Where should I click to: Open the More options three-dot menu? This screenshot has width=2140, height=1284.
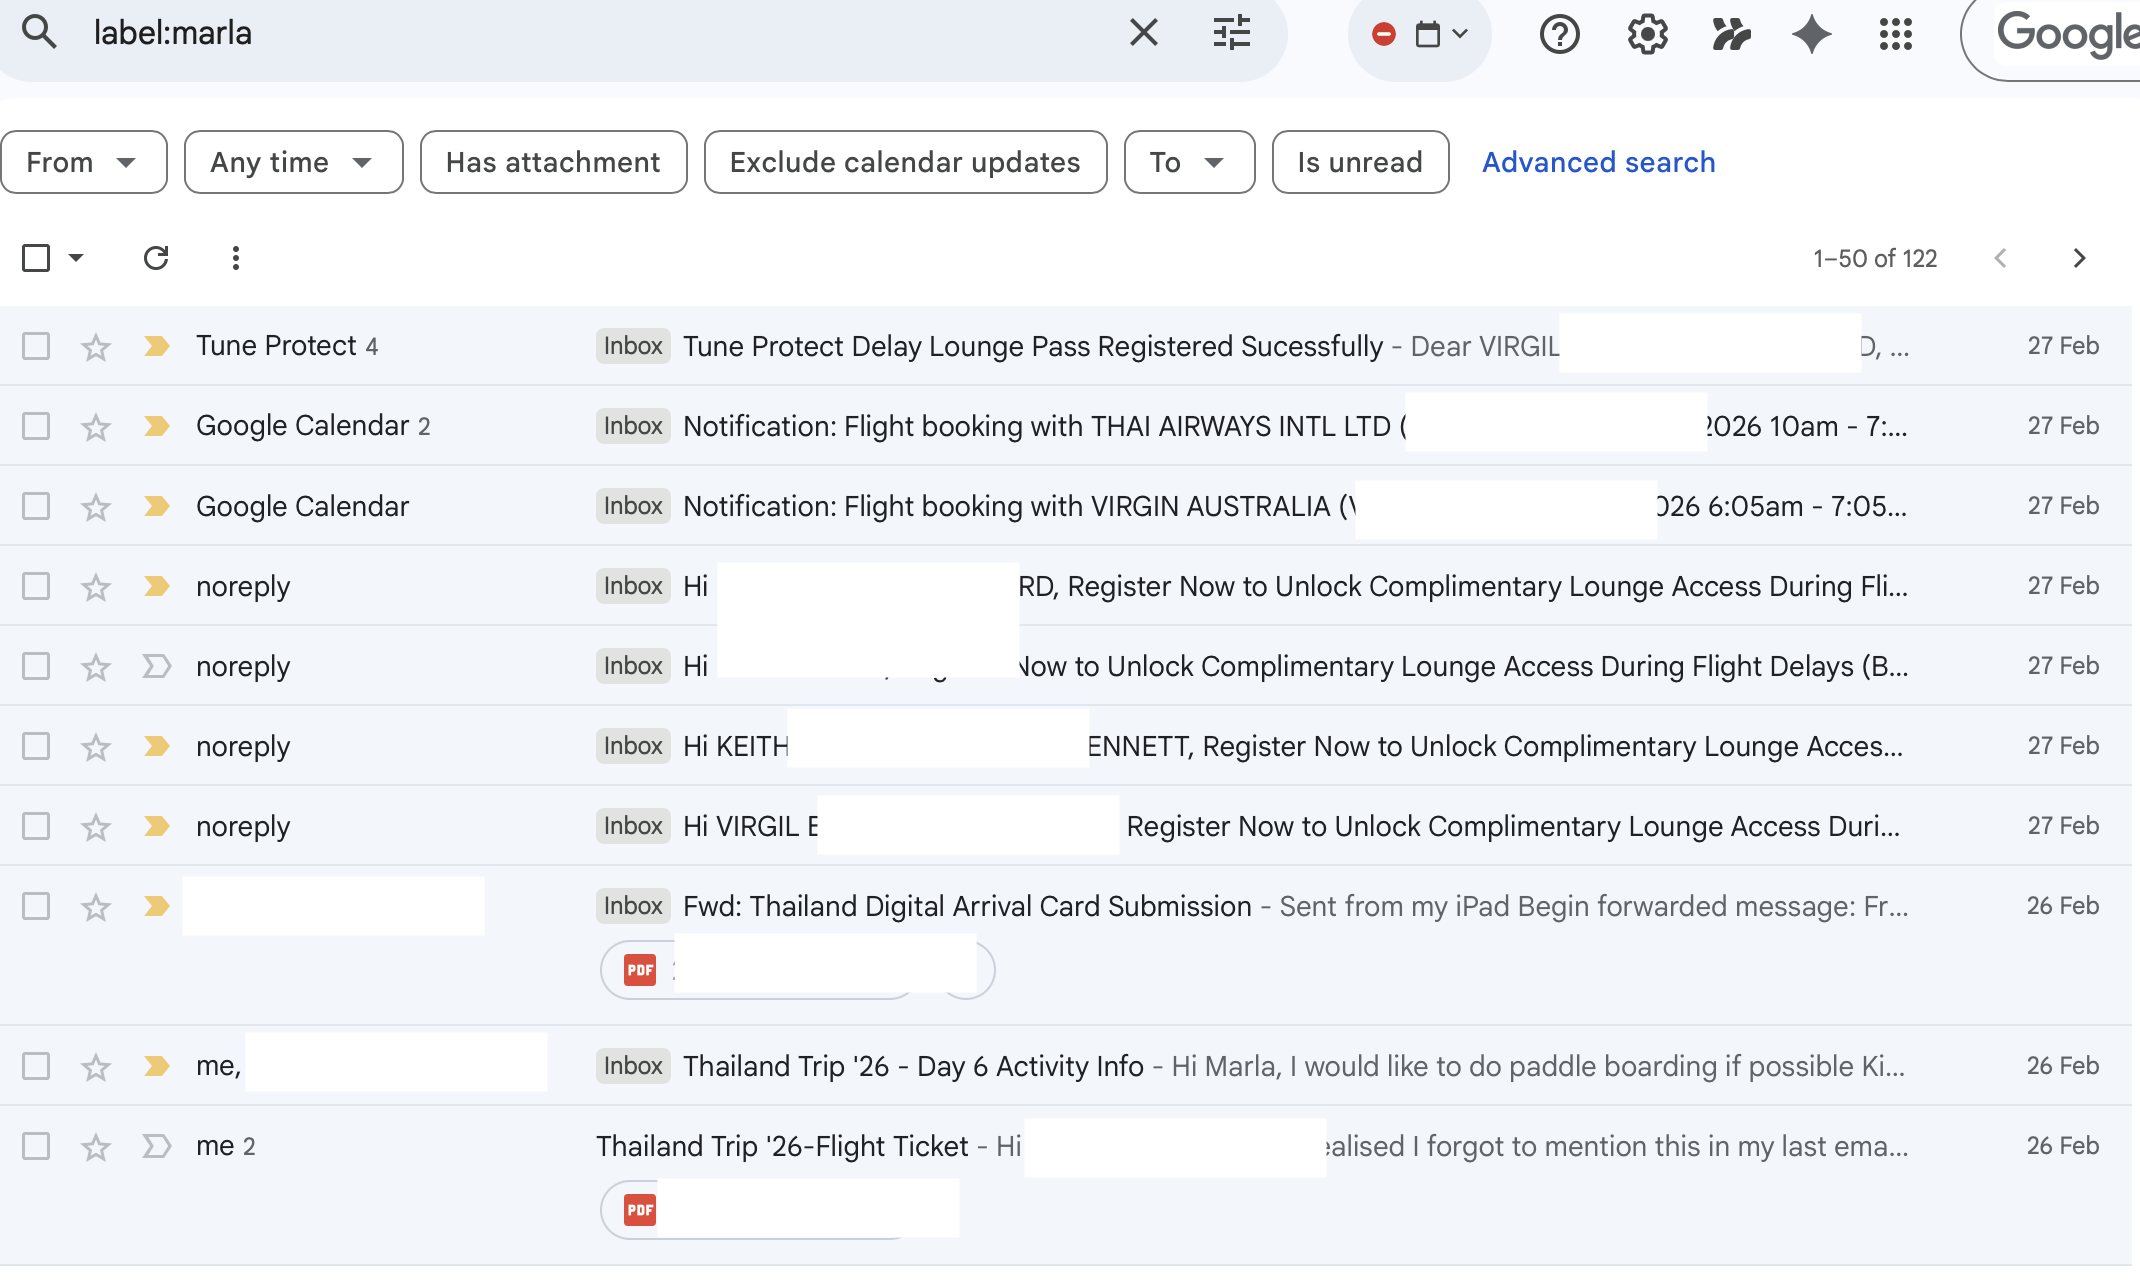click(235, 258)
